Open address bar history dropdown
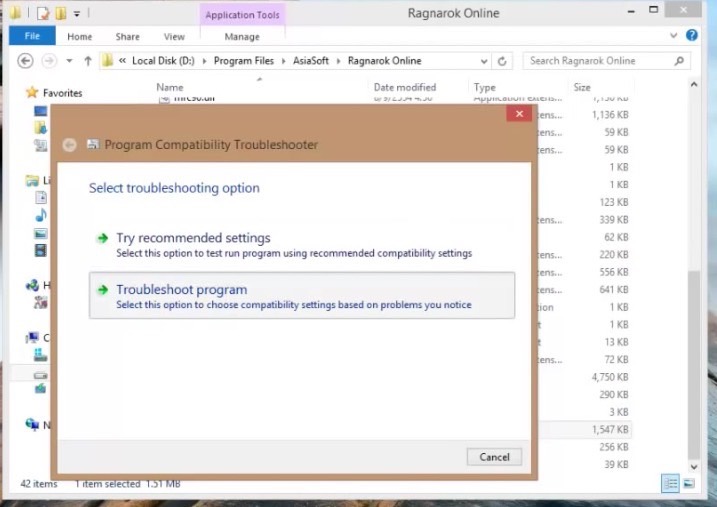 click(x=483, y=61)
